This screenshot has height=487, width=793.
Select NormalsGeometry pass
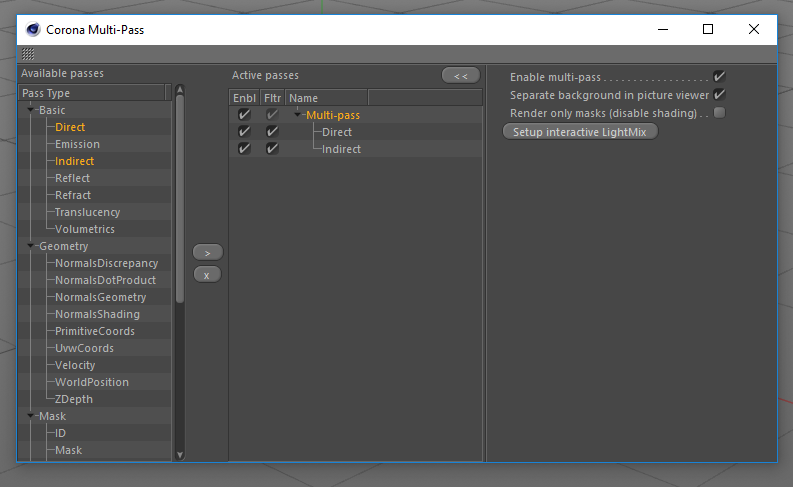coord(101,297)
